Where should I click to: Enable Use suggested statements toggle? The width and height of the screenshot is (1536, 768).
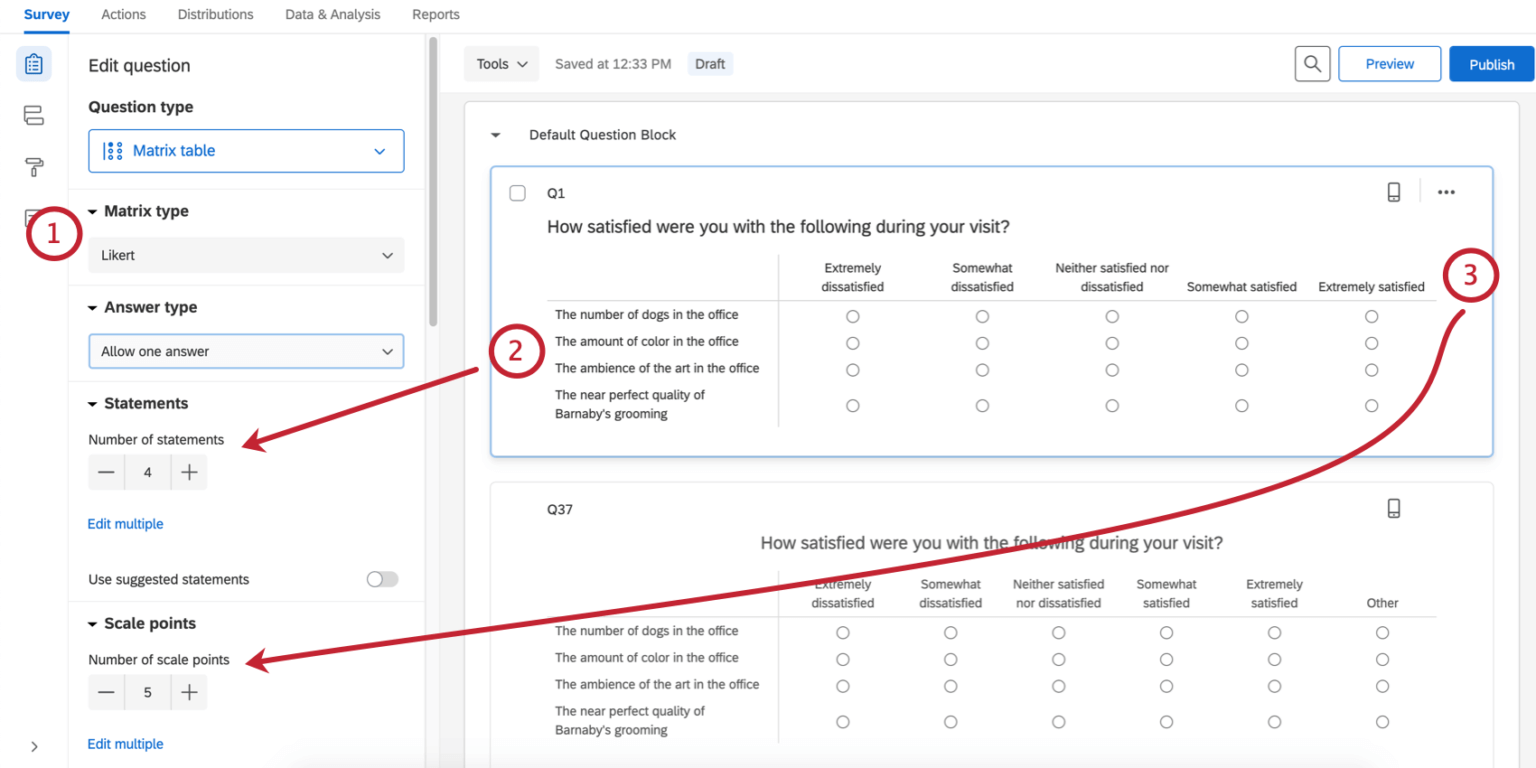381,579
